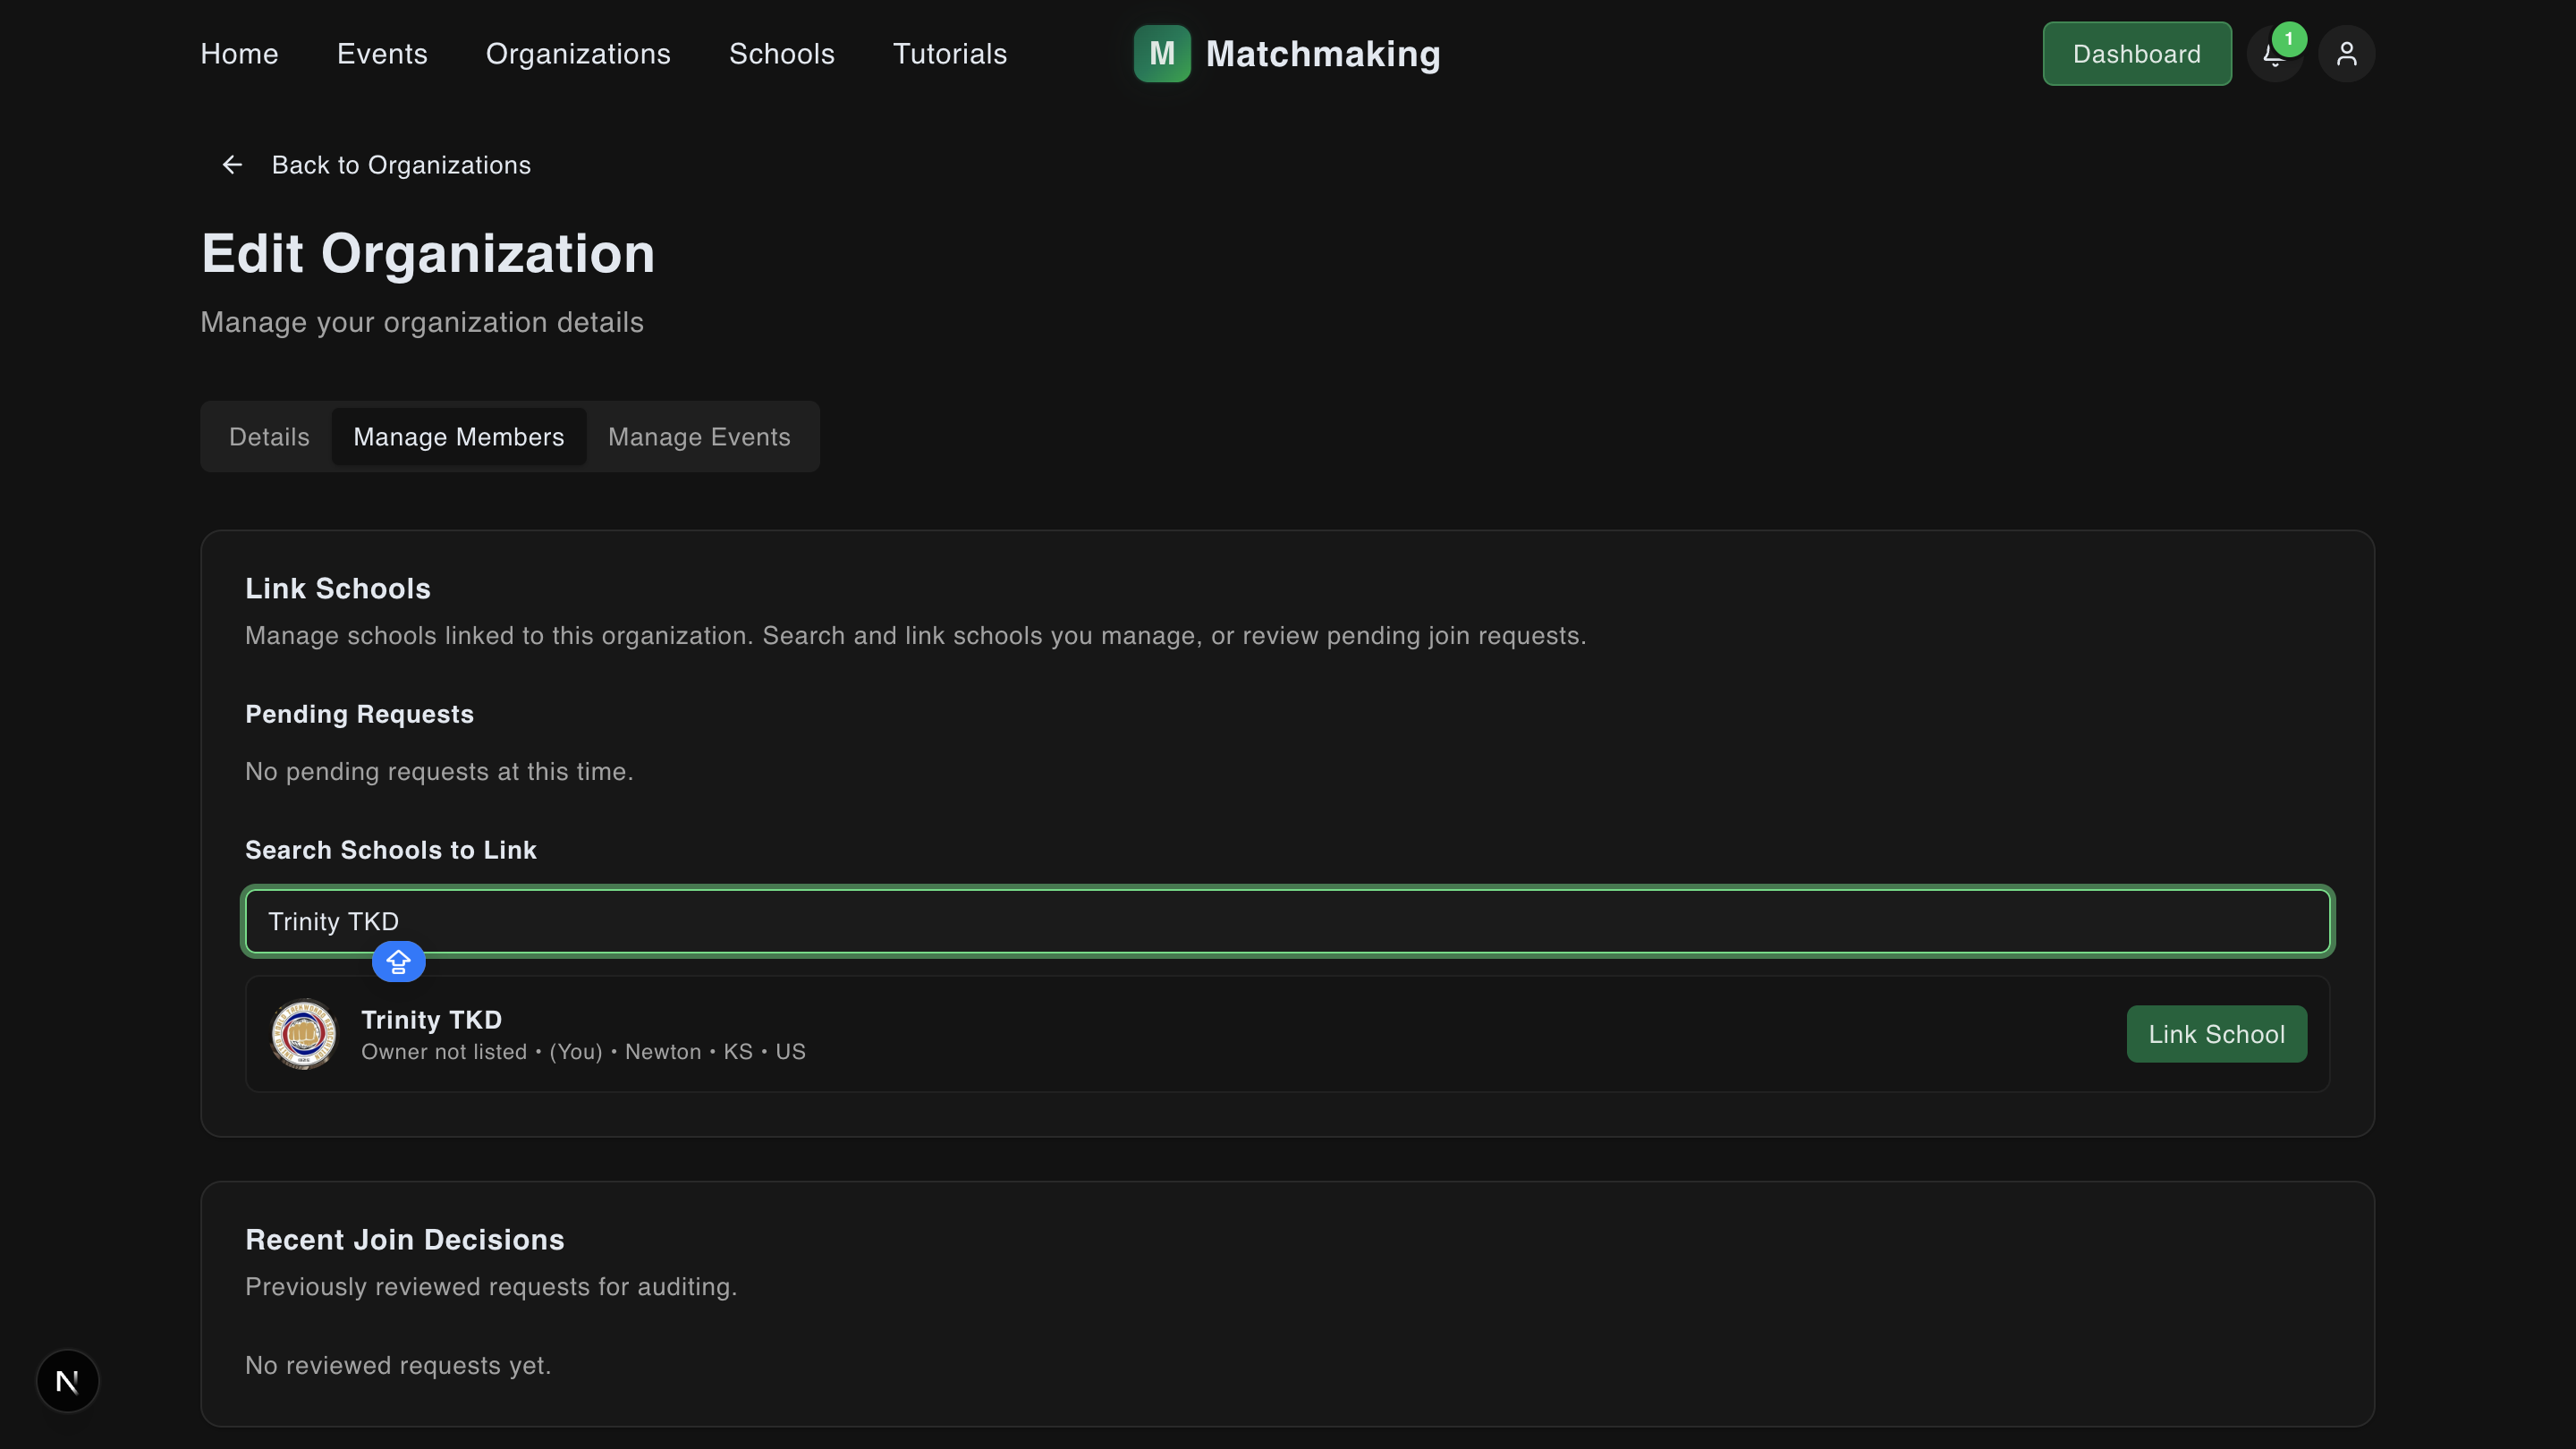
Task: Click Link School for Trinity TKD
Action: click(x=2217, y=1034)
